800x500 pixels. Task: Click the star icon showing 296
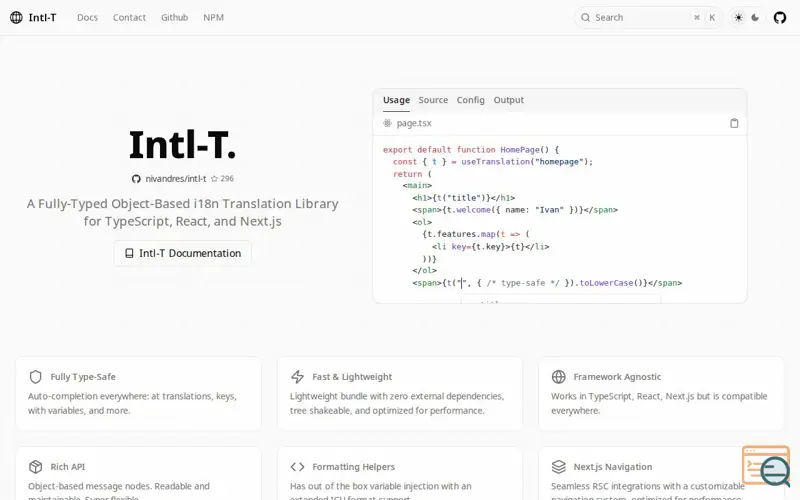tap(214, 179)
